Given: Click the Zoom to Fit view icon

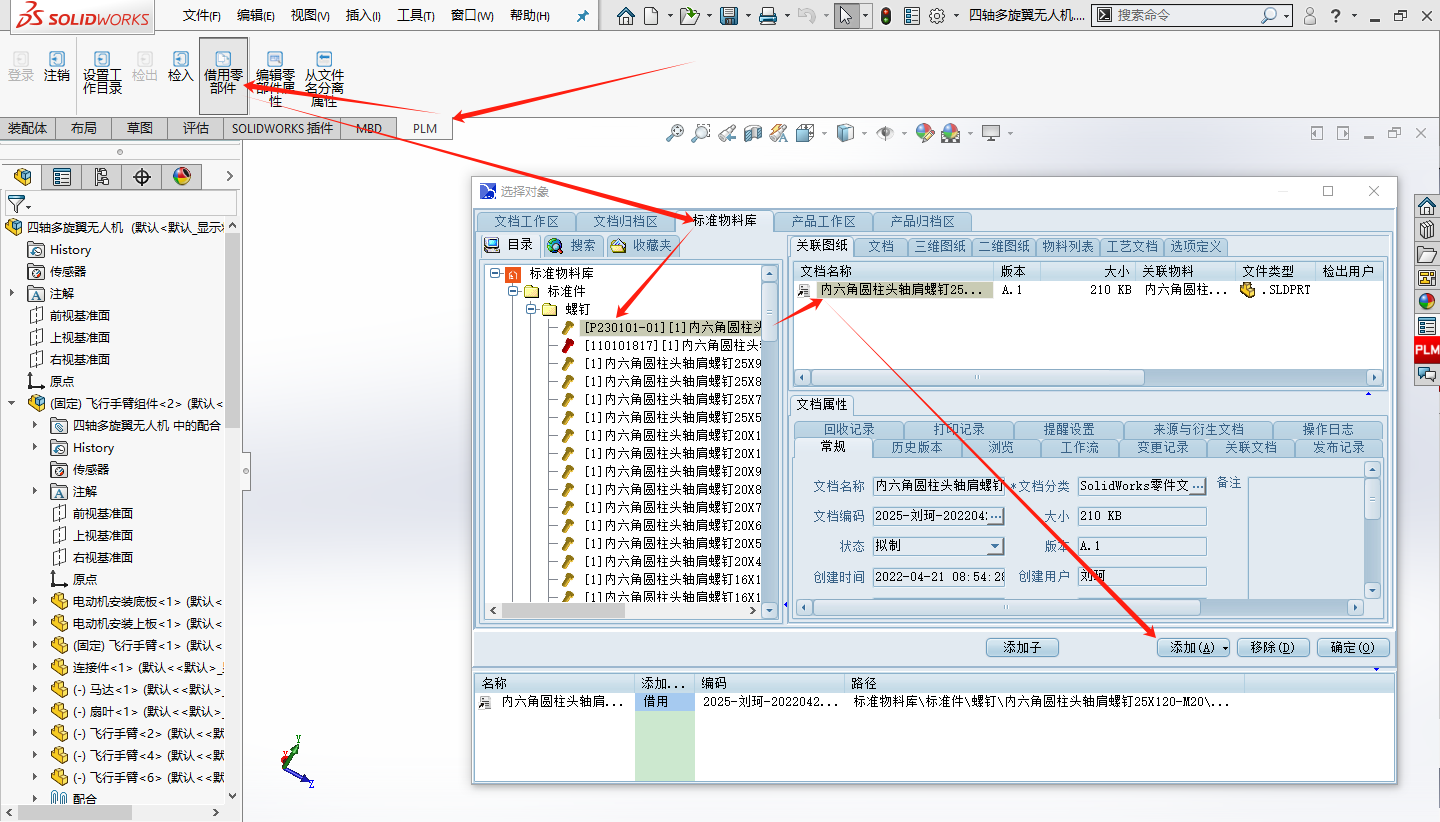Looking at the screenshot, I should pos(675,133).
